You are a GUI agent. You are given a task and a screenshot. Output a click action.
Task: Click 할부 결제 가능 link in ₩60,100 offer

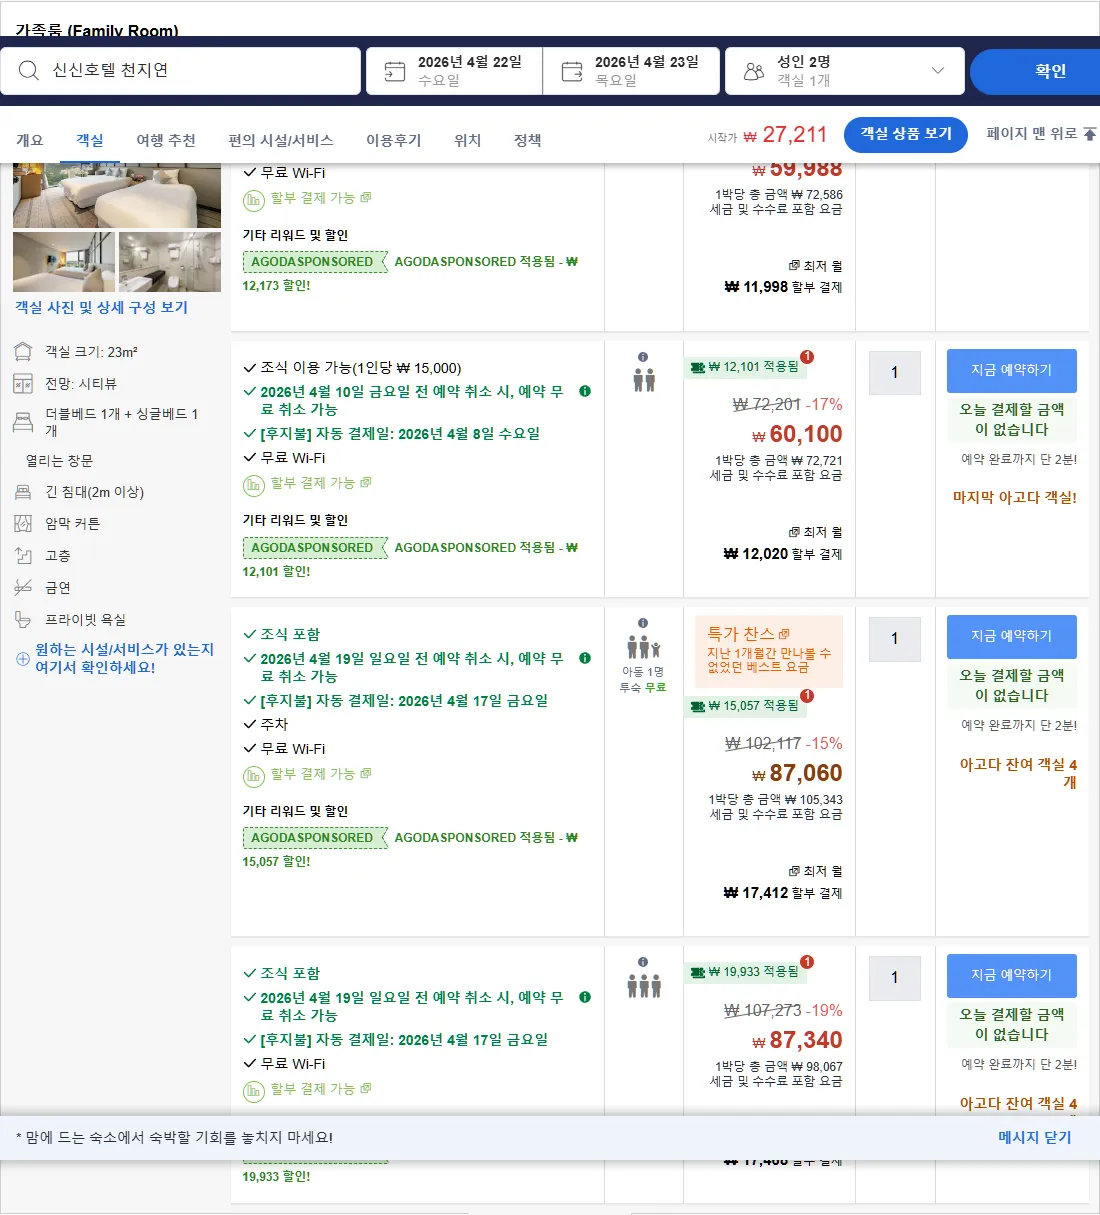312,483
